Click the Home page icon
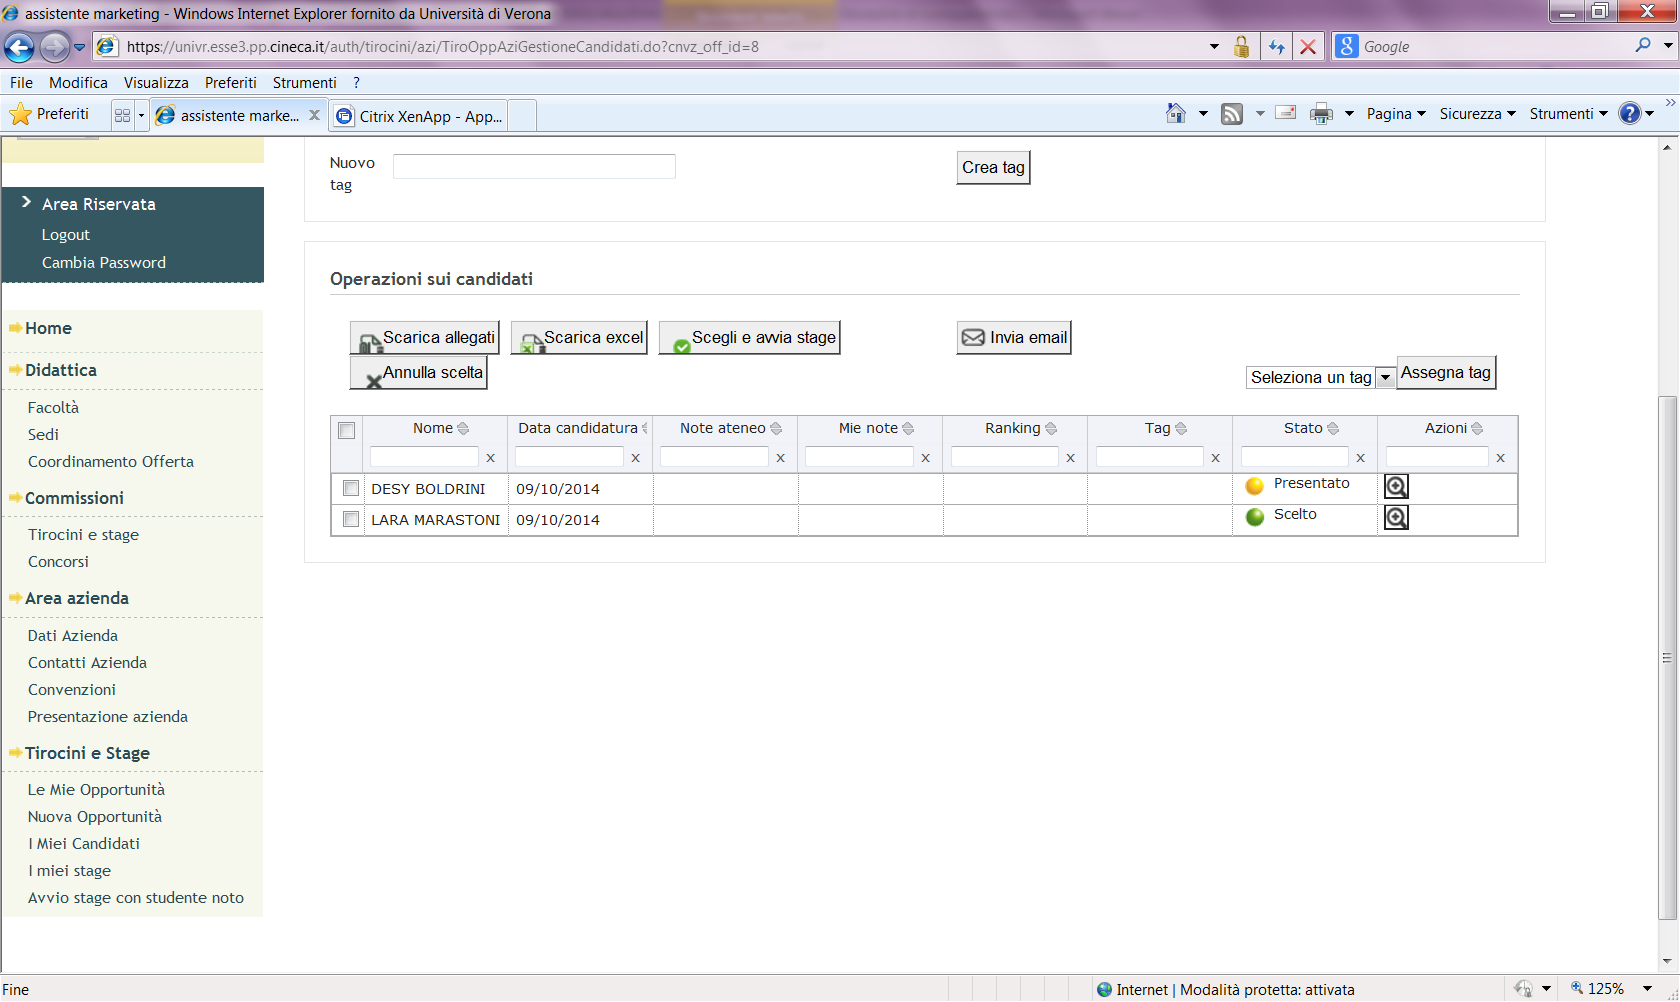 coord(1176,114)
